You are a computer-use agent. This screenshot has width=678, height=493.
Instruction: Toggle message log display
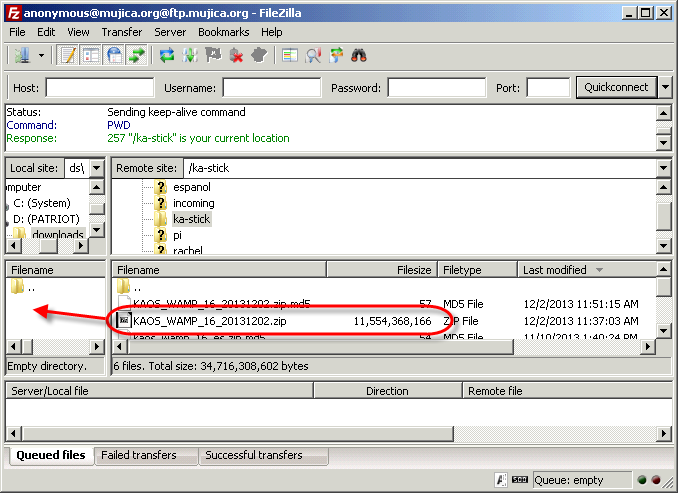[68, 55]
